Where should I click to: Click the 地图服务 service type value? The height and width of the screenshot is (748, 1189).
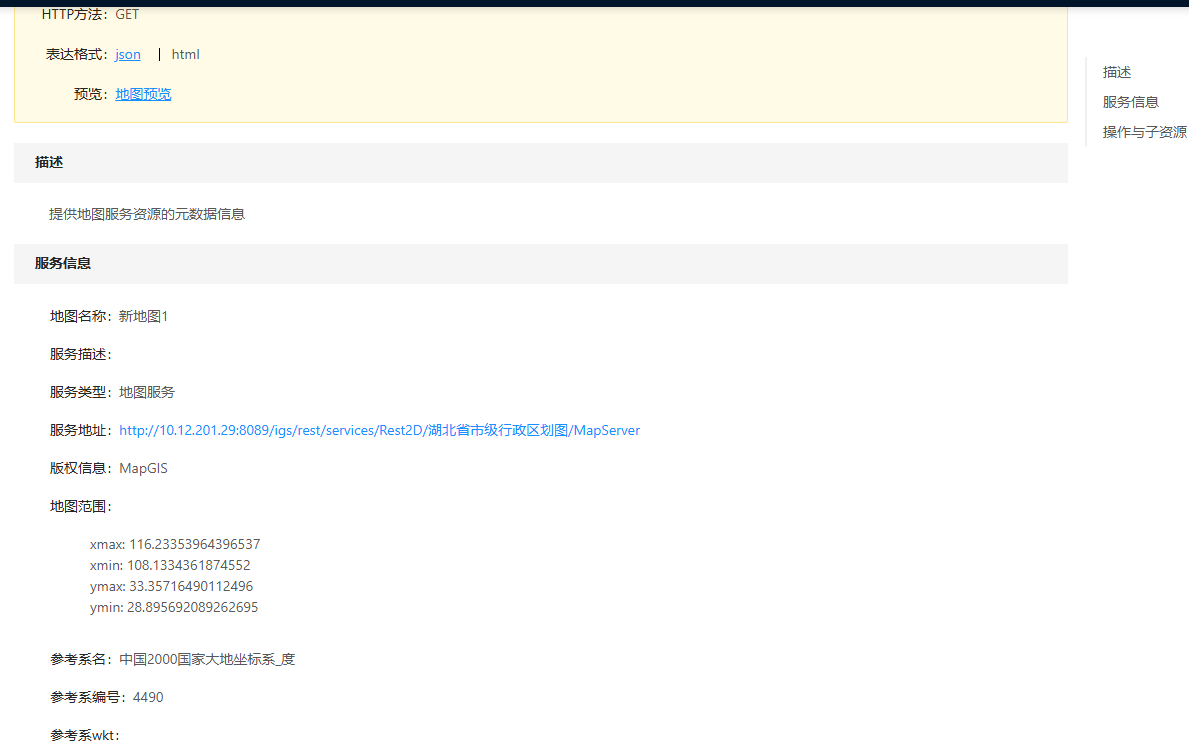(x=147, y=392)
